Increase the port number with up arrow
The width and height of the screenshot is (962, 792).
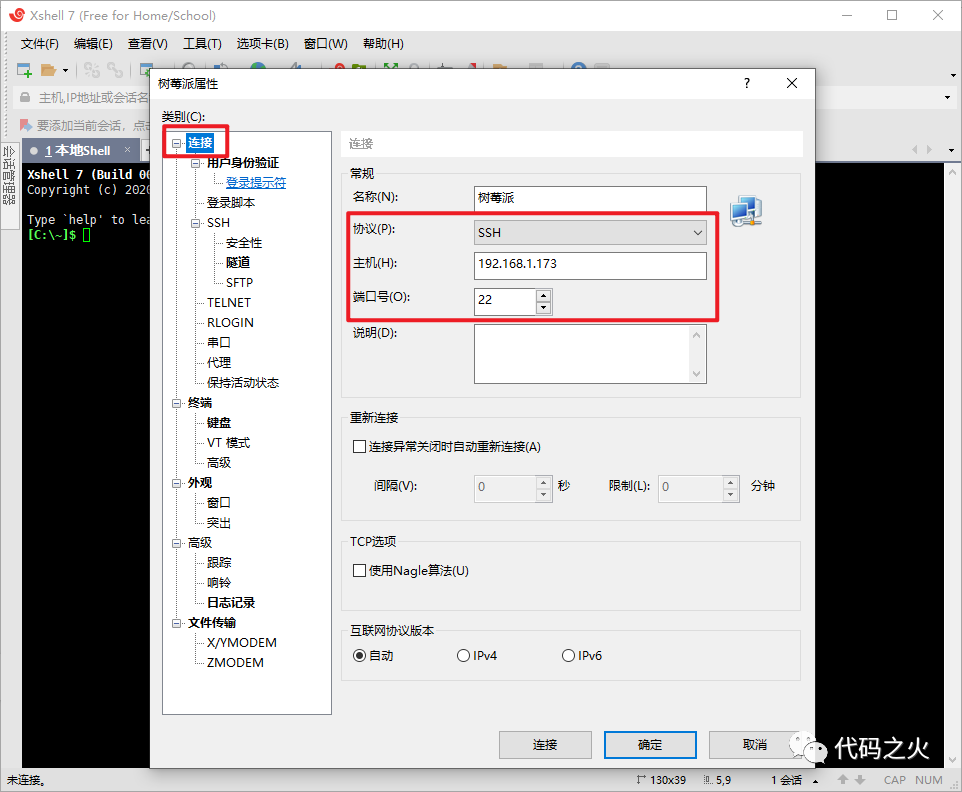(x=544, y=295)
